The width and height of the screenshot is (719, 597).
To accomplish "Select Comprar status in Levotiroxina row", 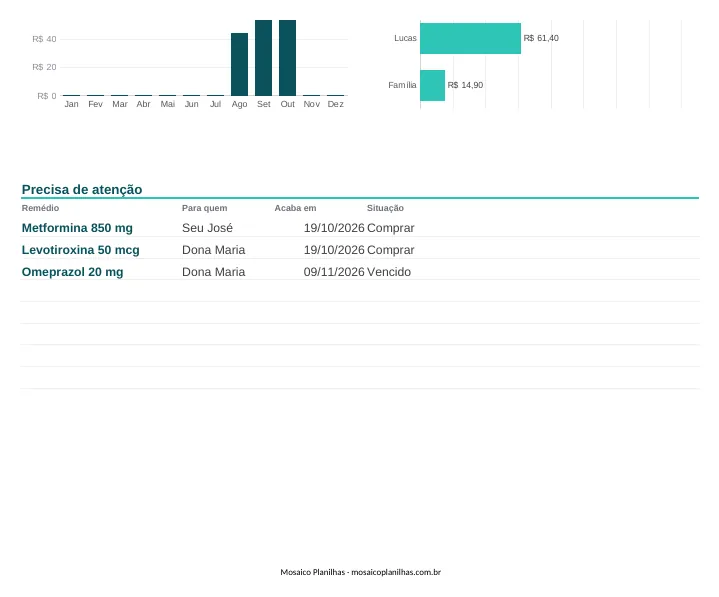I will pyautogui.click(x=391, y=250).
